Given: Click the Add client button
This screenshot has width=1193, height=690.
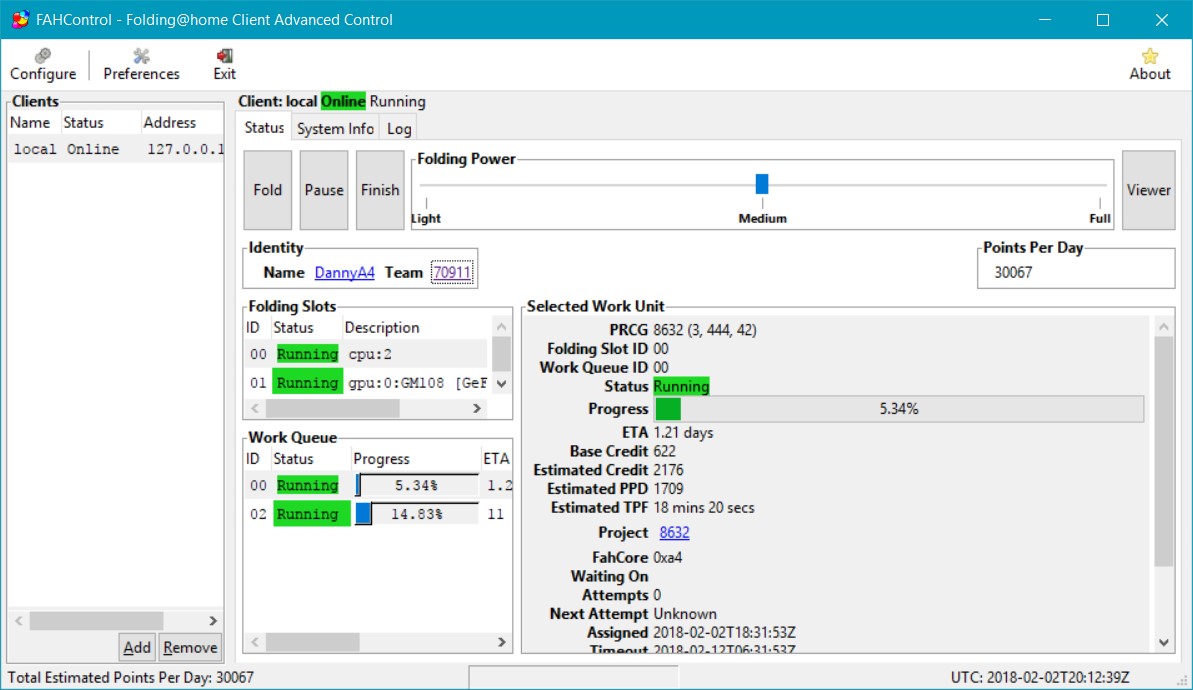Looking at the screenshot, I should coord(137,647).
